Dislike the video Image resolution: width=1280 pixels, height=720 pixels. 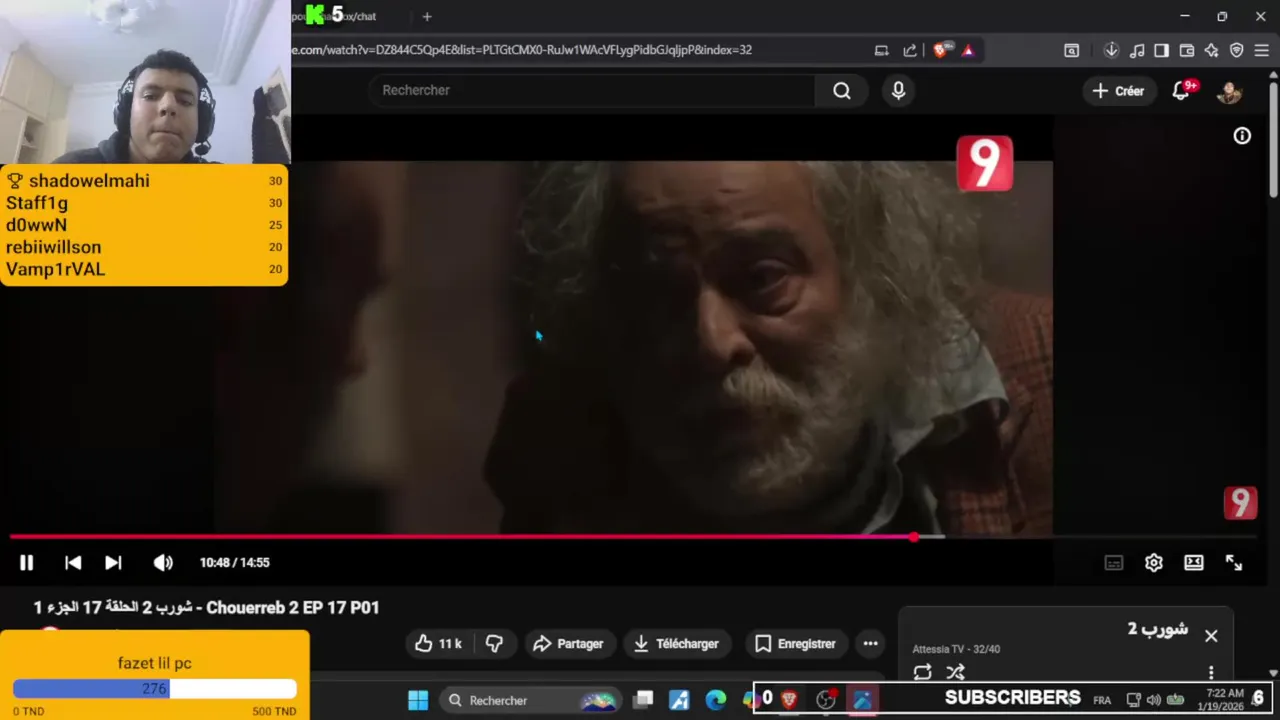(x=494, y=644)
